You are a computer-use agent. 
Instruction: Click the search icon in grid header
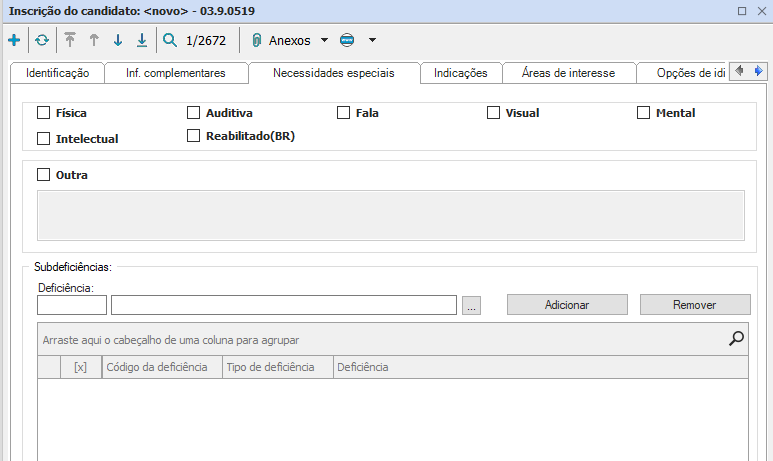click(737, 339)
